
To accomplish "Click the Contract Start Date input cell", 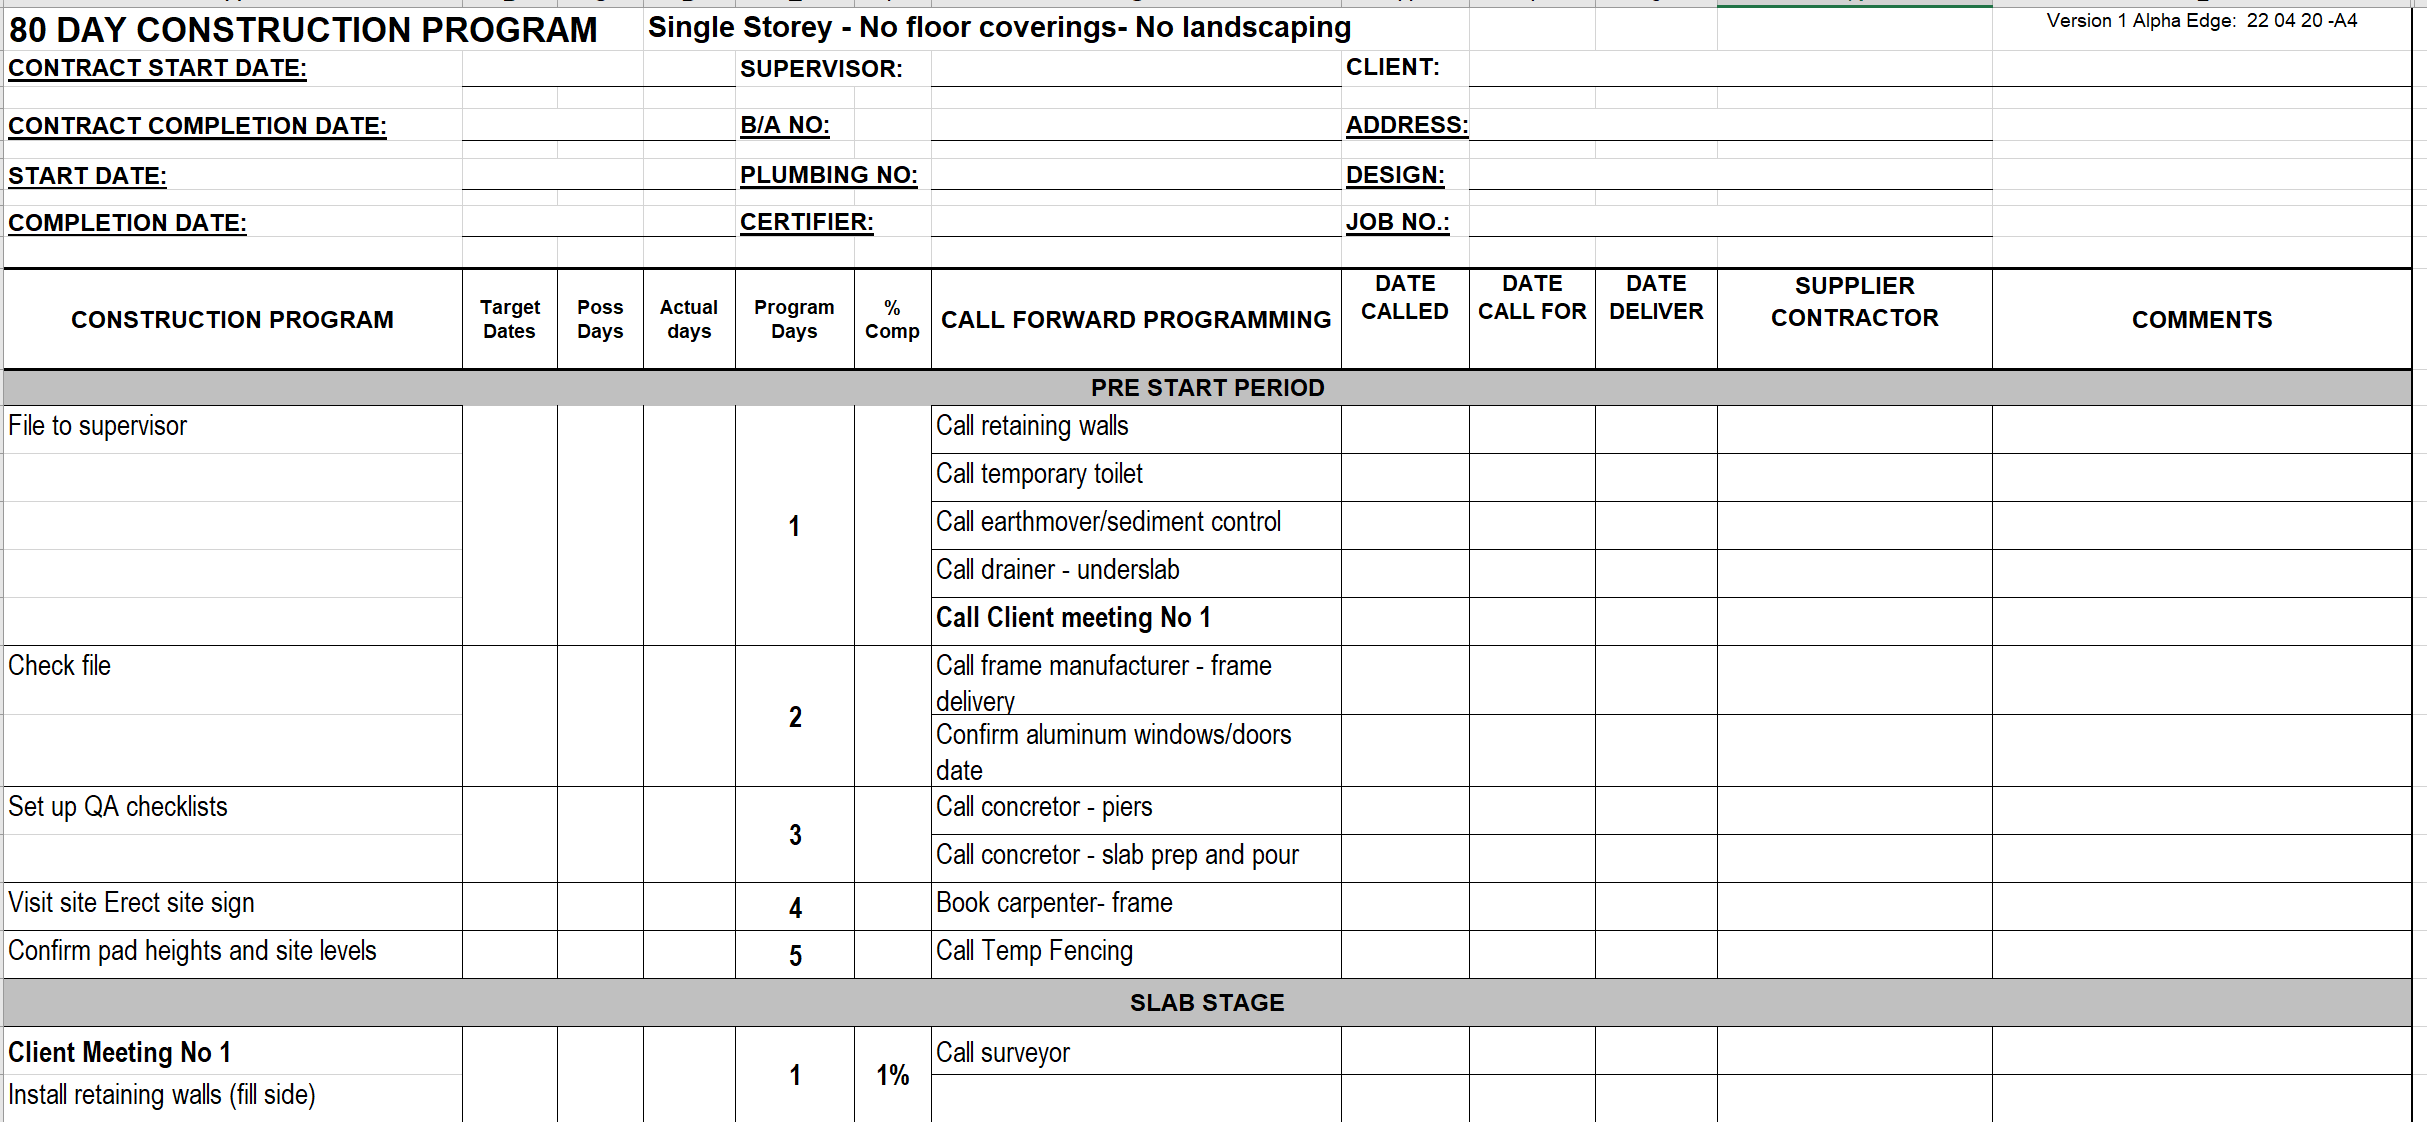I will coord(597,69).
